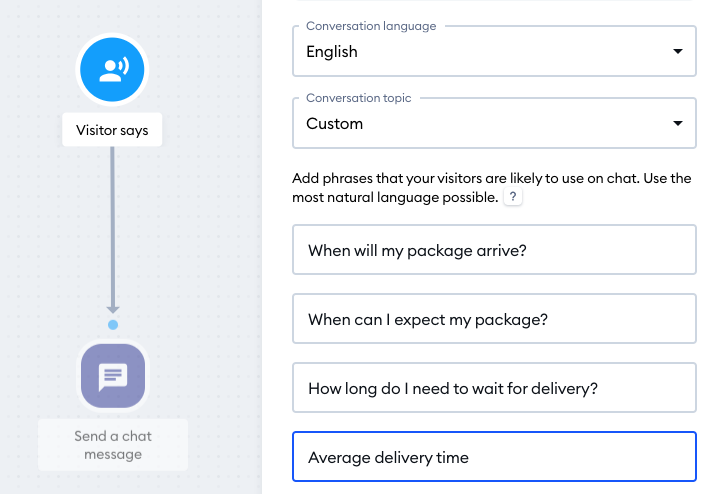Click the arrowhead above the blue dot
723x494 pixels.
[x=113, y=309]
